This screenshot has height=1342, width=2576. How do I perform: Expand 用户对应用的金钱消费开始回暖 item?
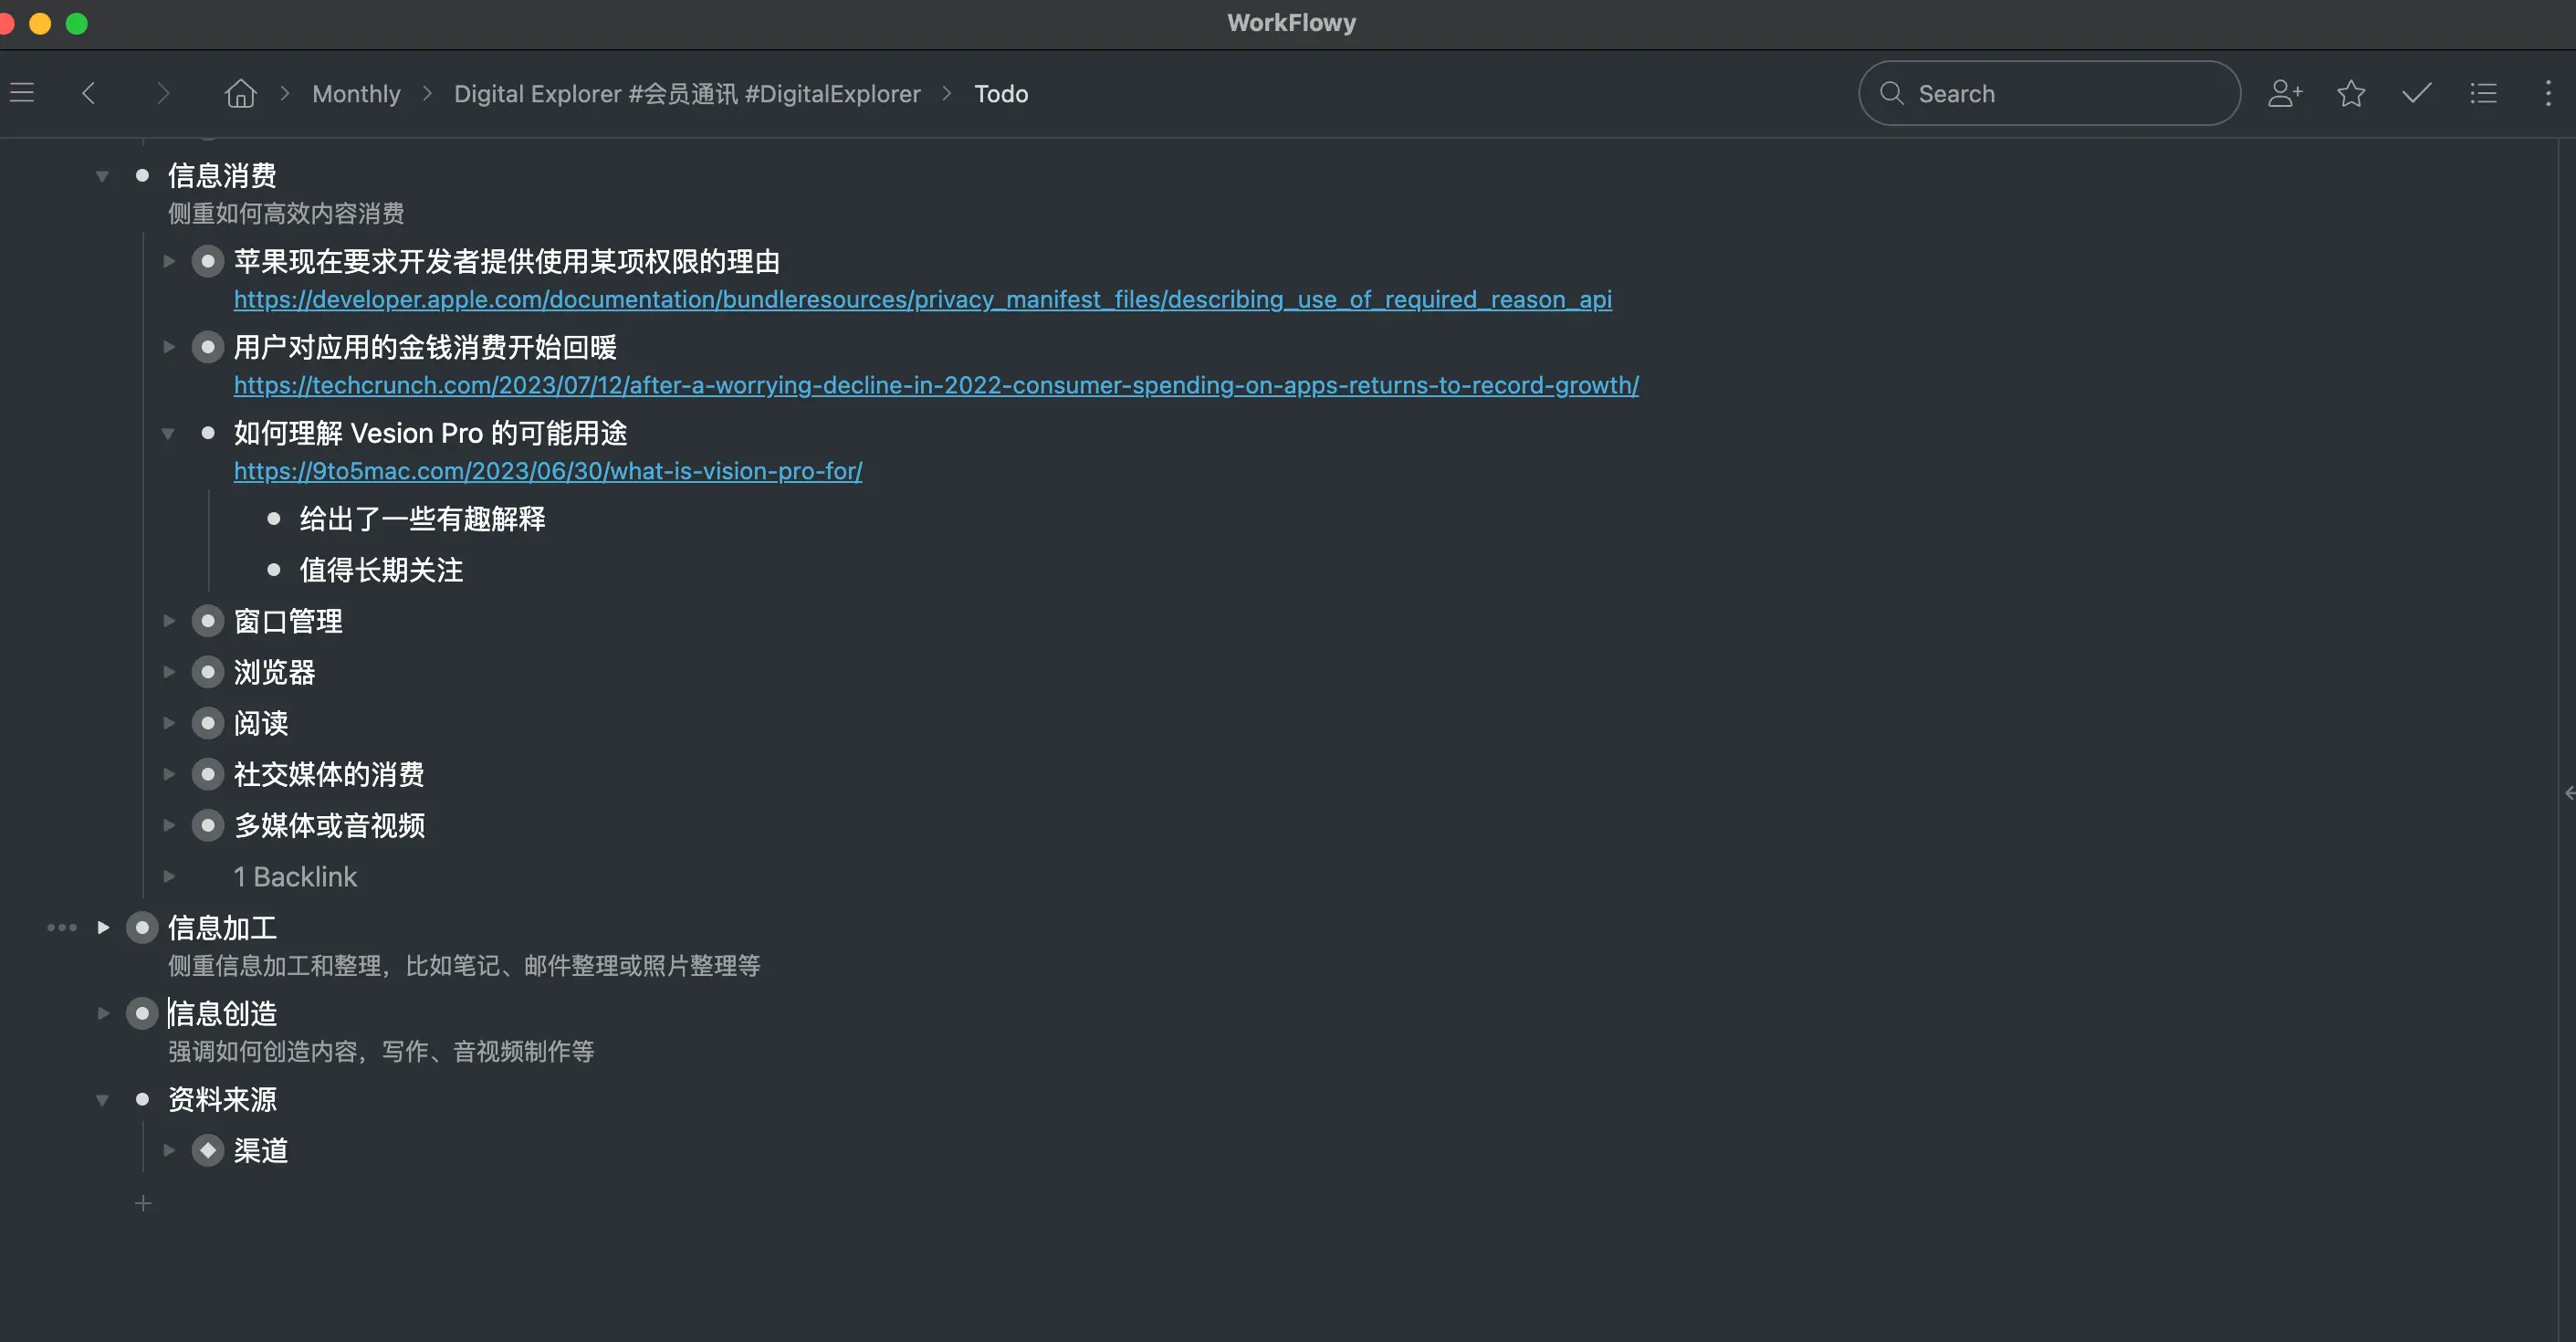coord(169,347)
